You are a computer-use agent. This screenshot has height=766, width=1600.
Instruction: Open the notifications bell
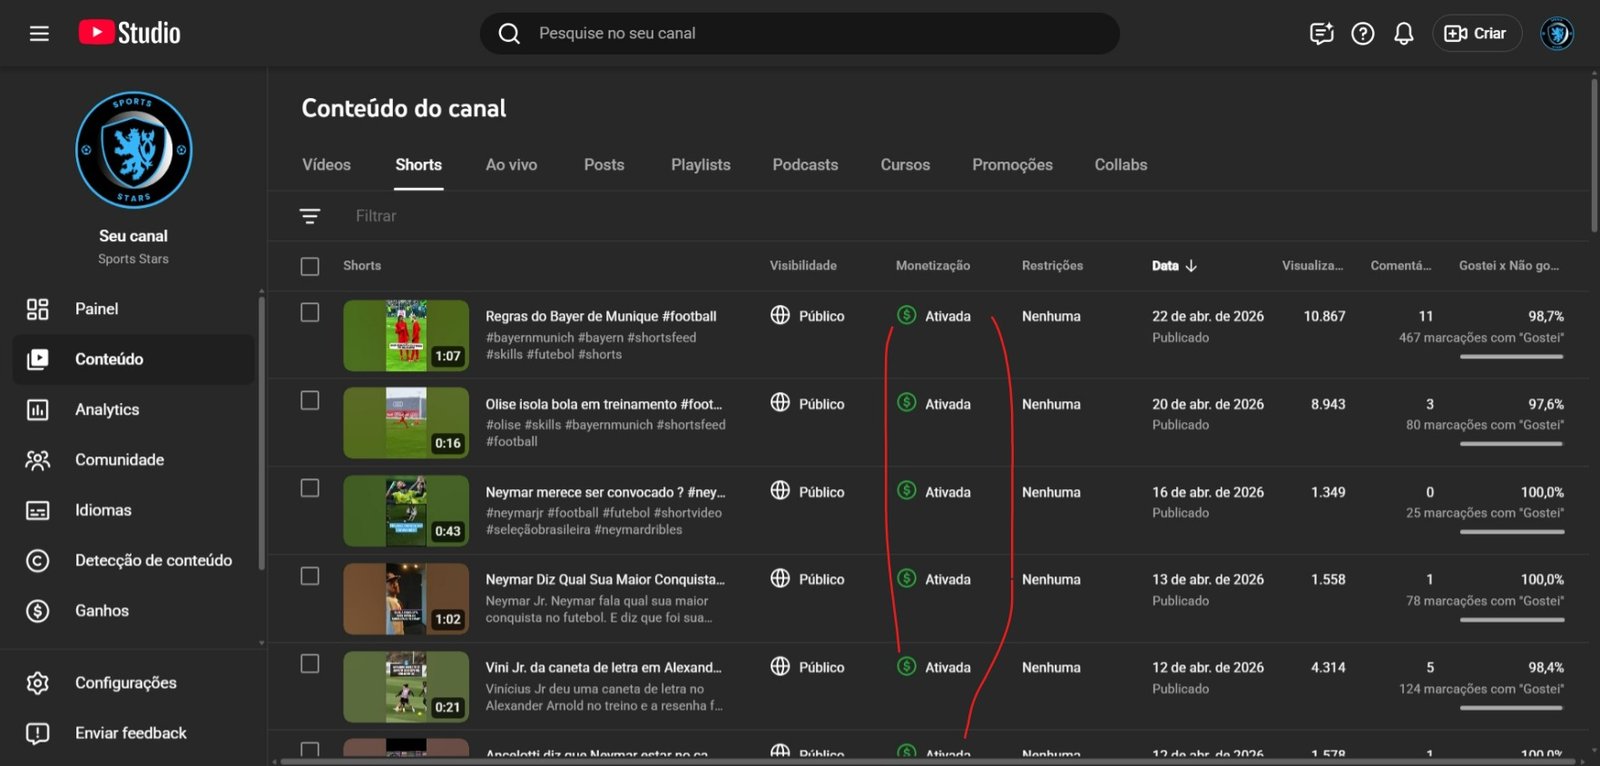tap(1403, 34)
